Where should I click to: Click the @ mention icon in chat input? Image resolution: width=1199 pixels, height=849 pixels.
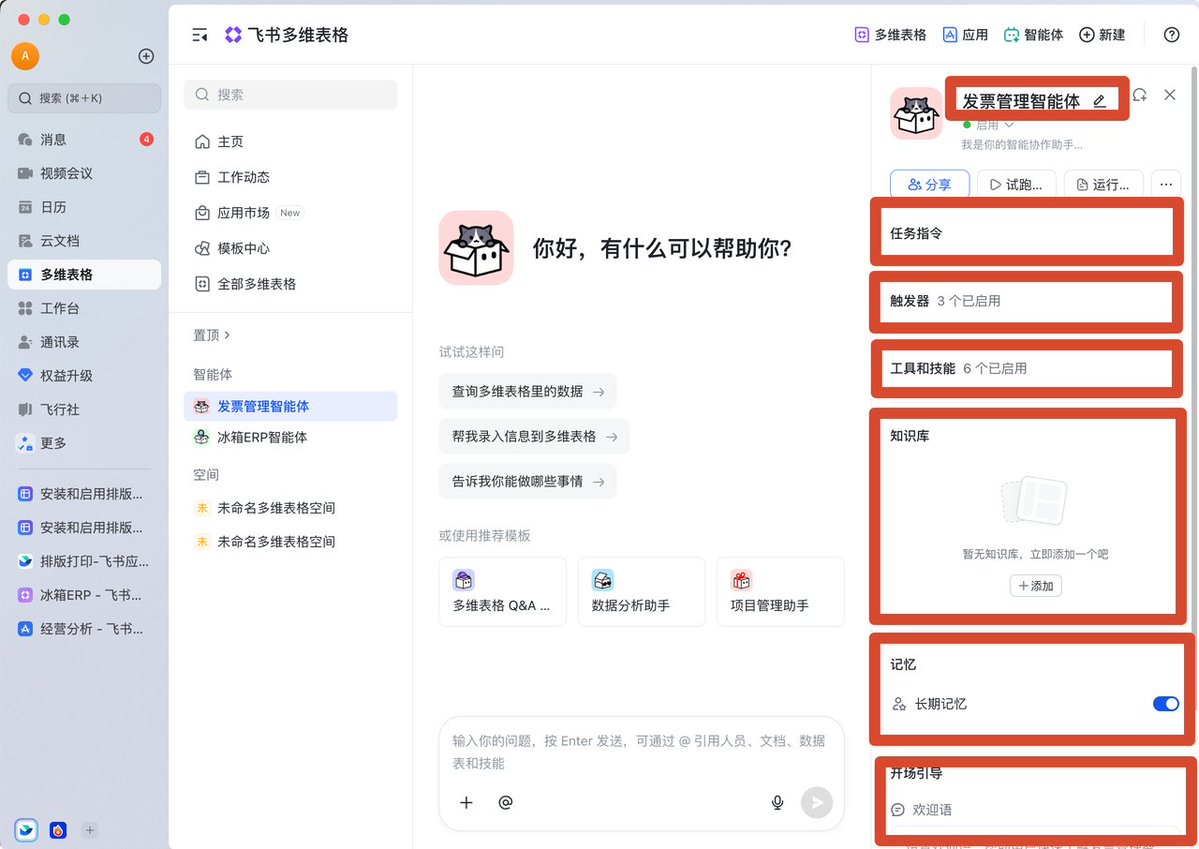click(505, 802)
